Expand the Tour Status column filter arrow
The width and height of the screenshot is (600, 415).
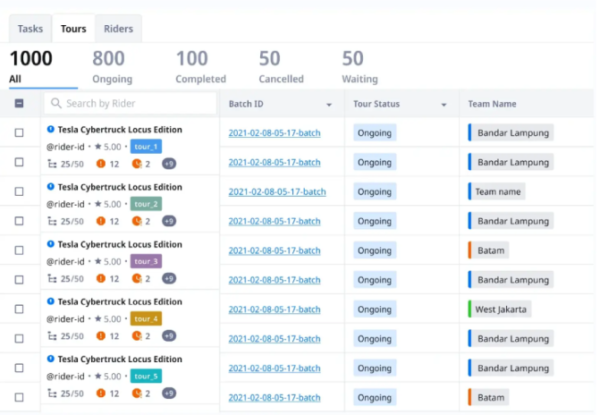coord(444,104)
